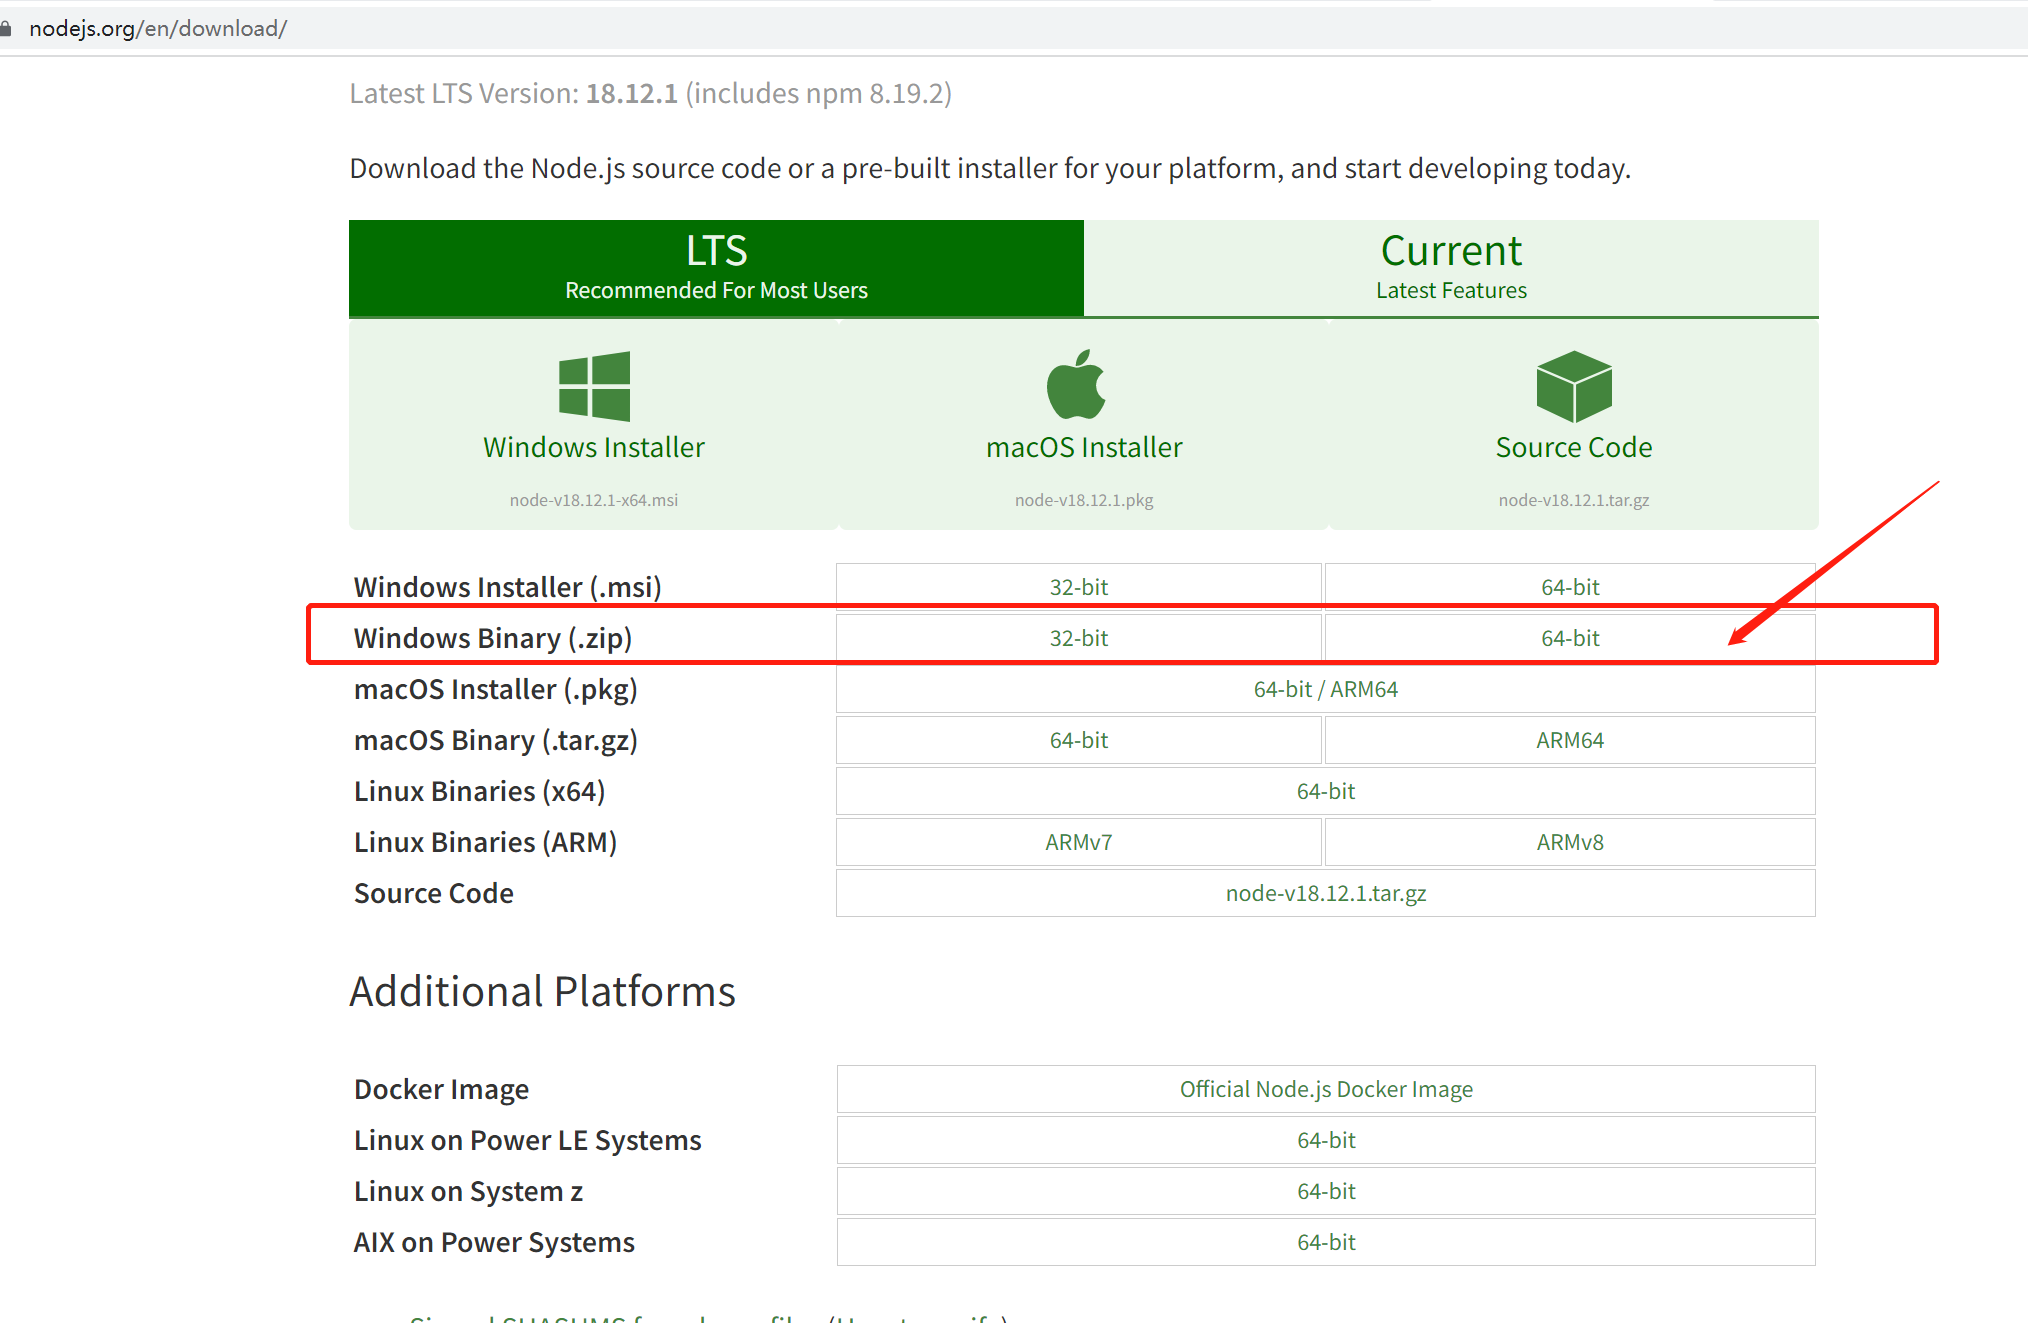Click the Linux on System z label
The image size is (2028, 1323).
pos(468,1191)
